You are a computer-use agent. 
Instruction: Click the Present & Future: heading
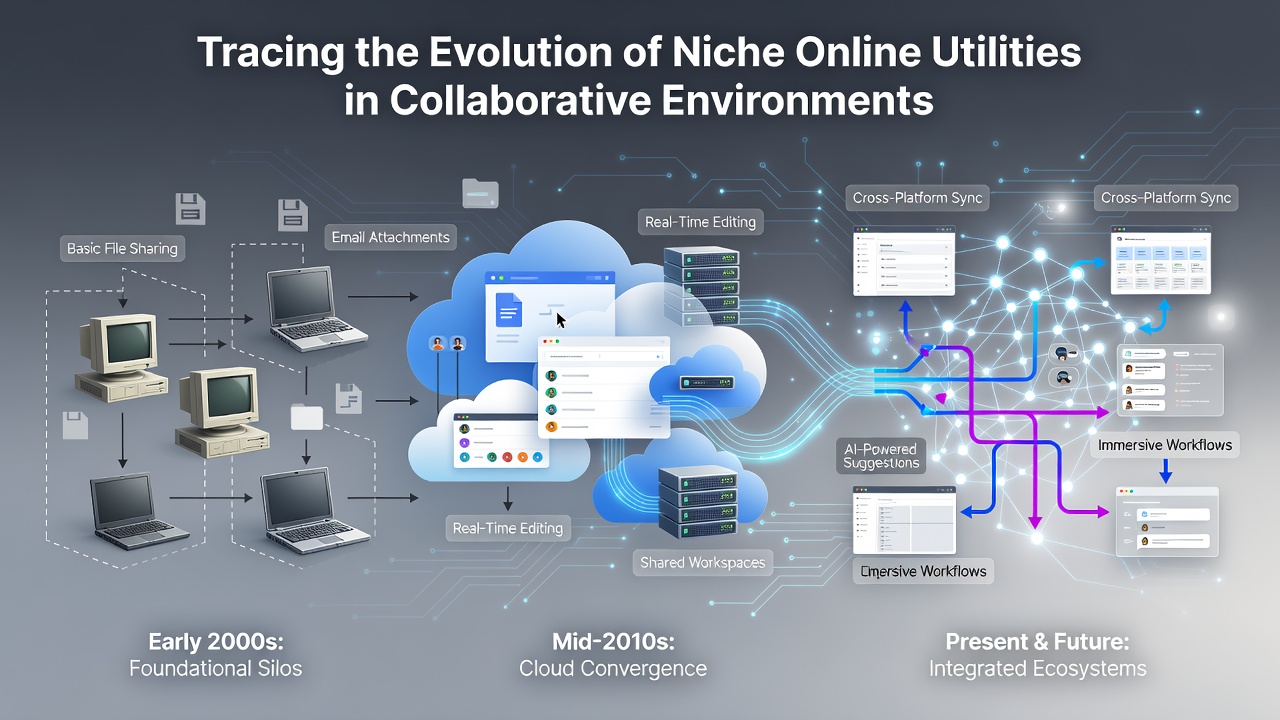[1037, 641]
